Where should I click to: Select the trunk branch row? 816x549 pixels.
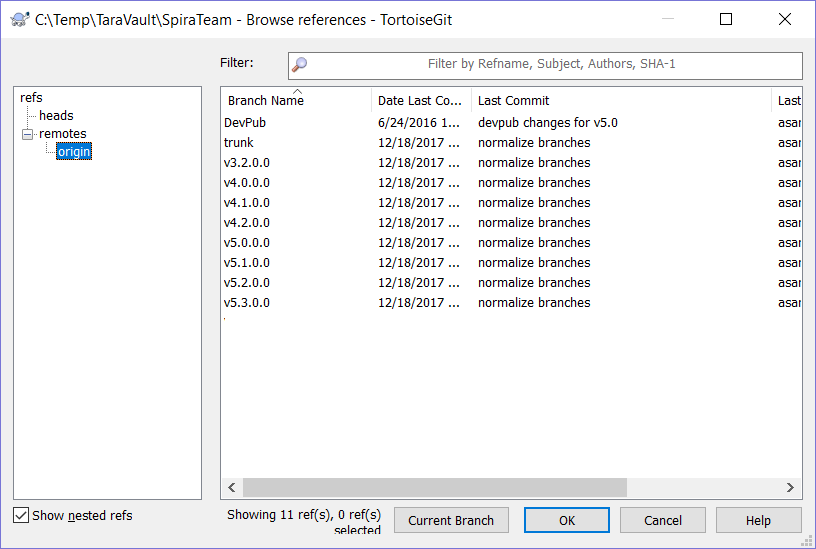[x=239, y=143]
